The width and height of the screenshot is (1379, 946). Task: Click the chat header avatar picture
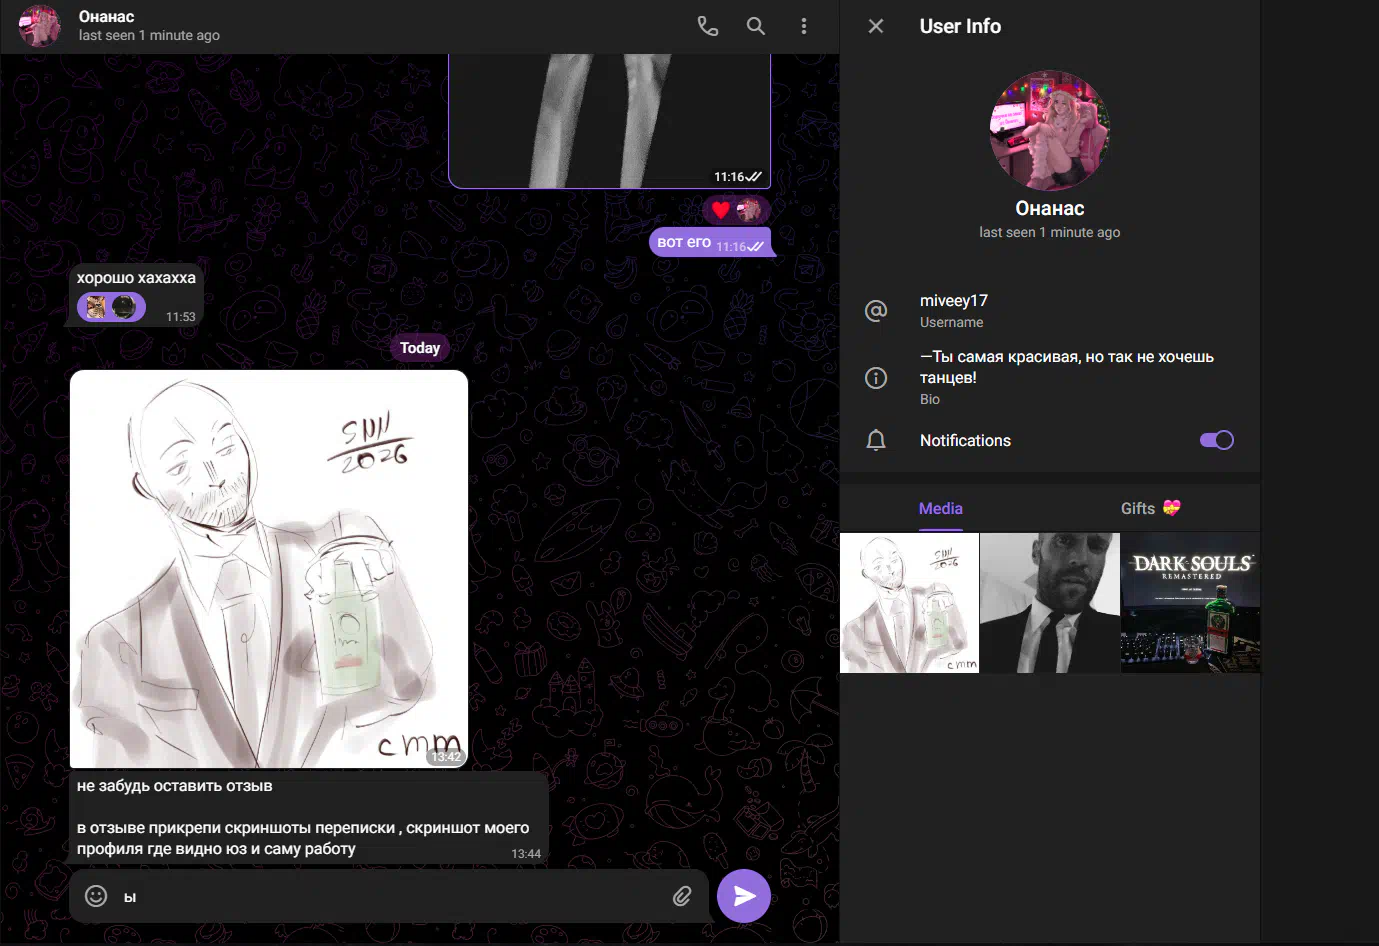(40, 26)
